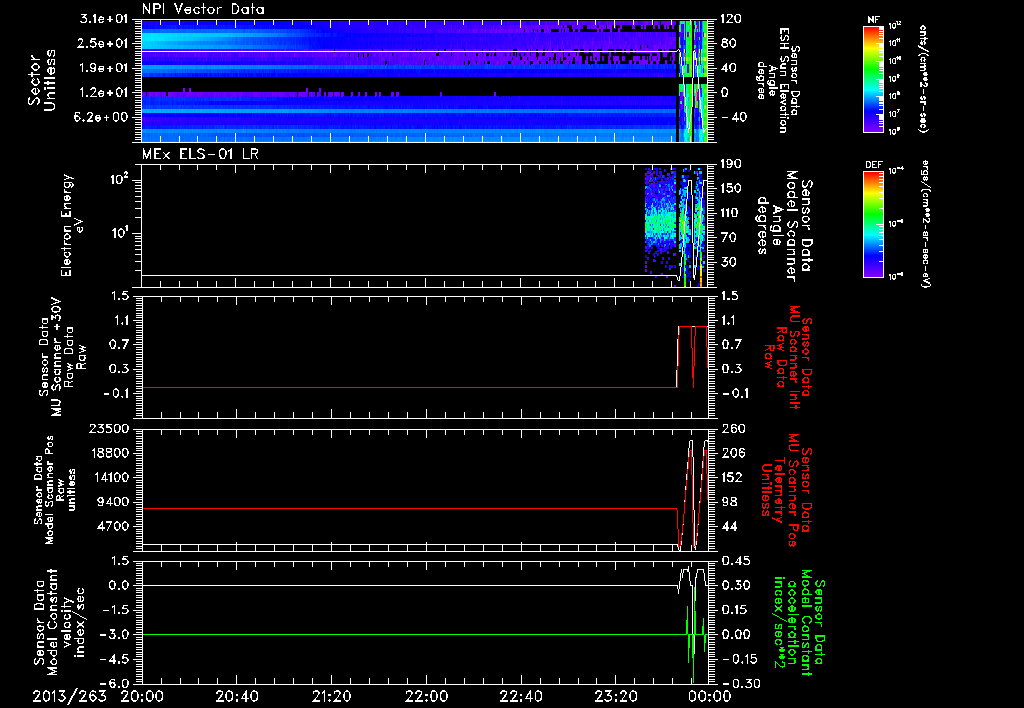Image resolution: width=1024 pixels, height=708 pixels.
Task: Click the 190 scanner angle tick
Action: point(731,164)
